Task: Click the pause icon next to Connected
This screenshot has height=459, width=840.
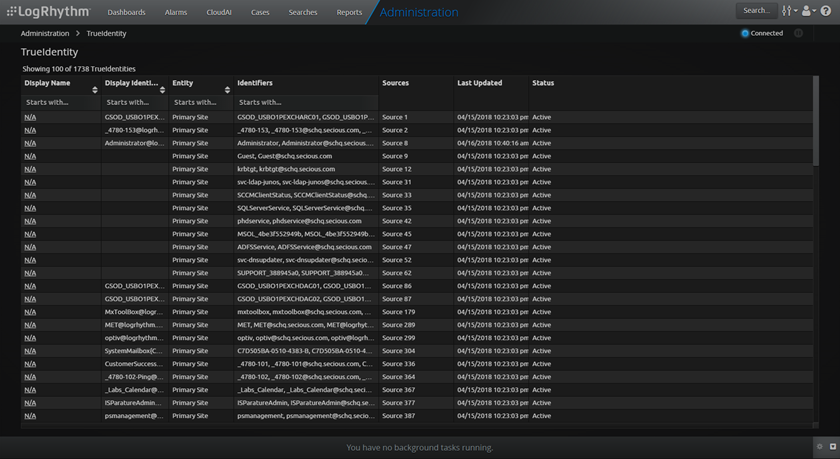Action: pyautogui.click(x=798, y=33)
